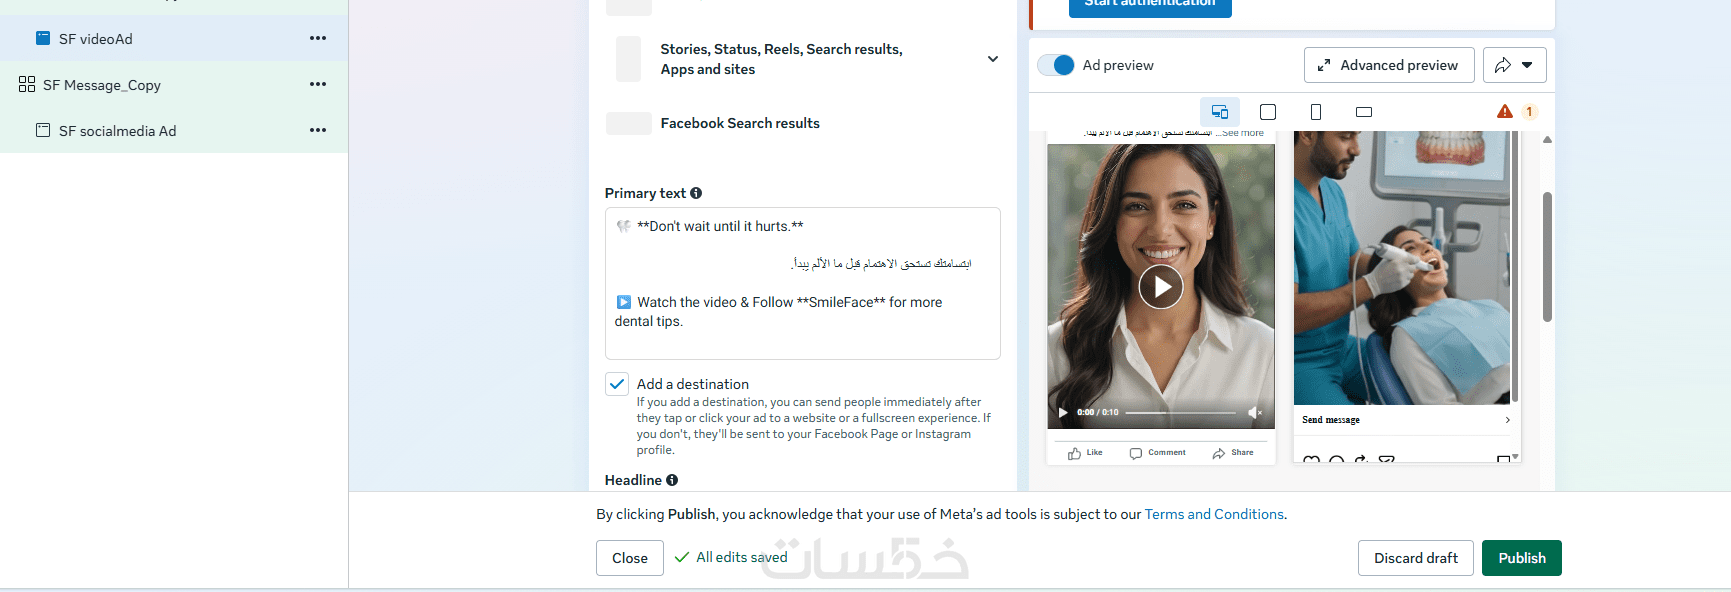Image resolution: width=1731 pixels, height=592 pixels.
Task: Click the preview scrollbar up arrow
Action: point(1547,140)
